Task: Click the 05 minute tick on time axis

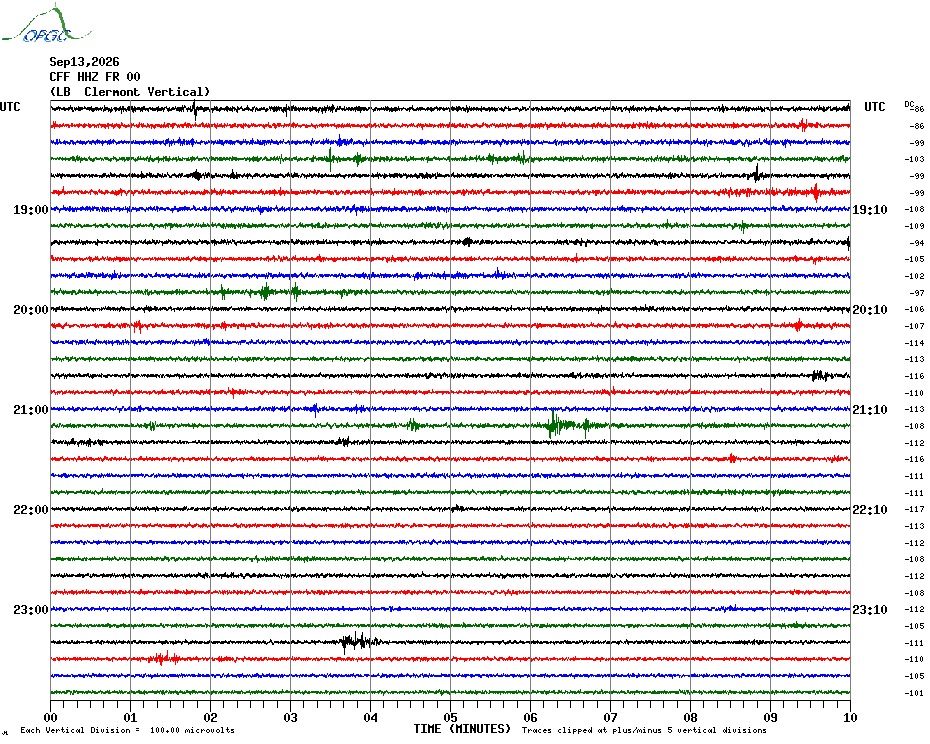Action: tap(450, 717)
